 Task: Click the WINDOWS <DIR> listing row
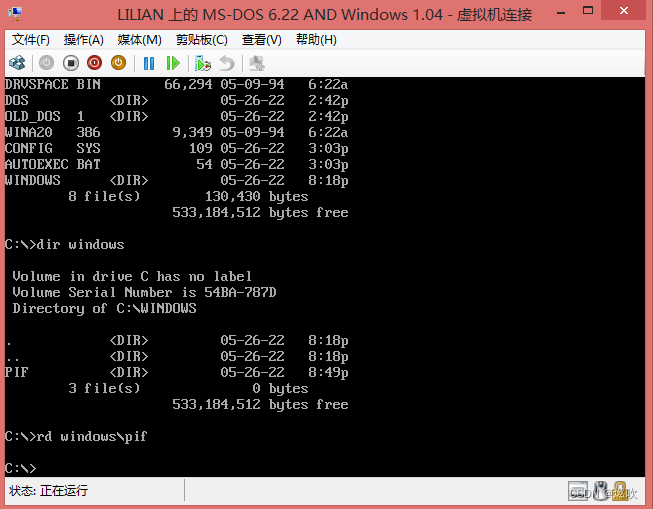(176, 180)
